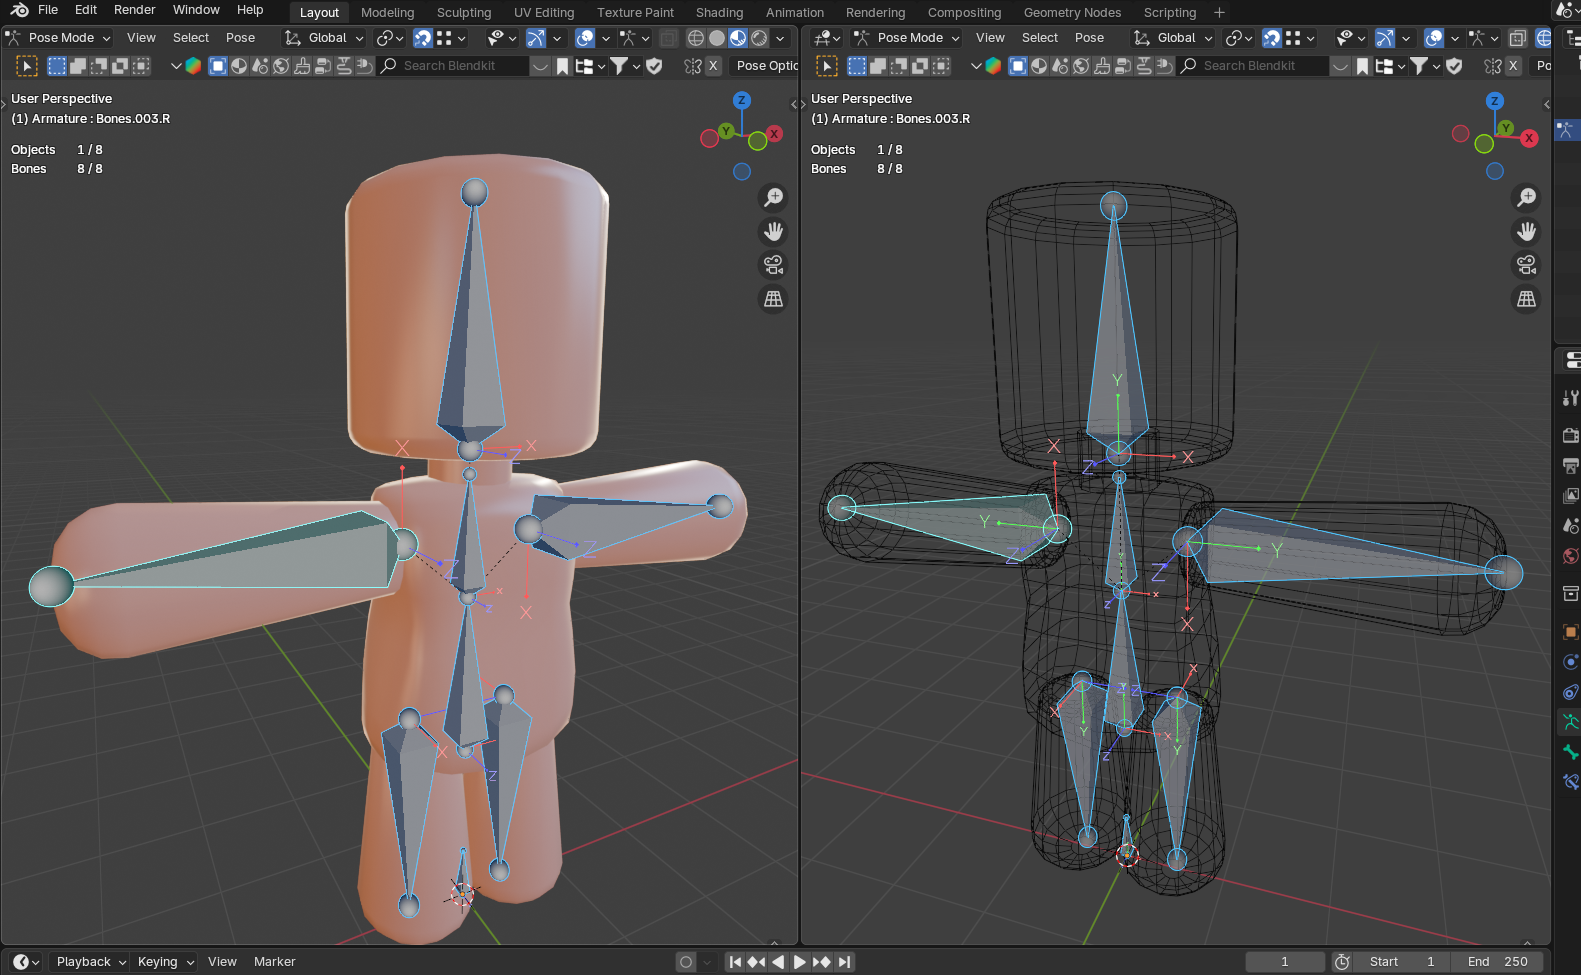The image size is (1581, 975).
Task: Enable solid shading in left viewport
Action: pos(717,38)
